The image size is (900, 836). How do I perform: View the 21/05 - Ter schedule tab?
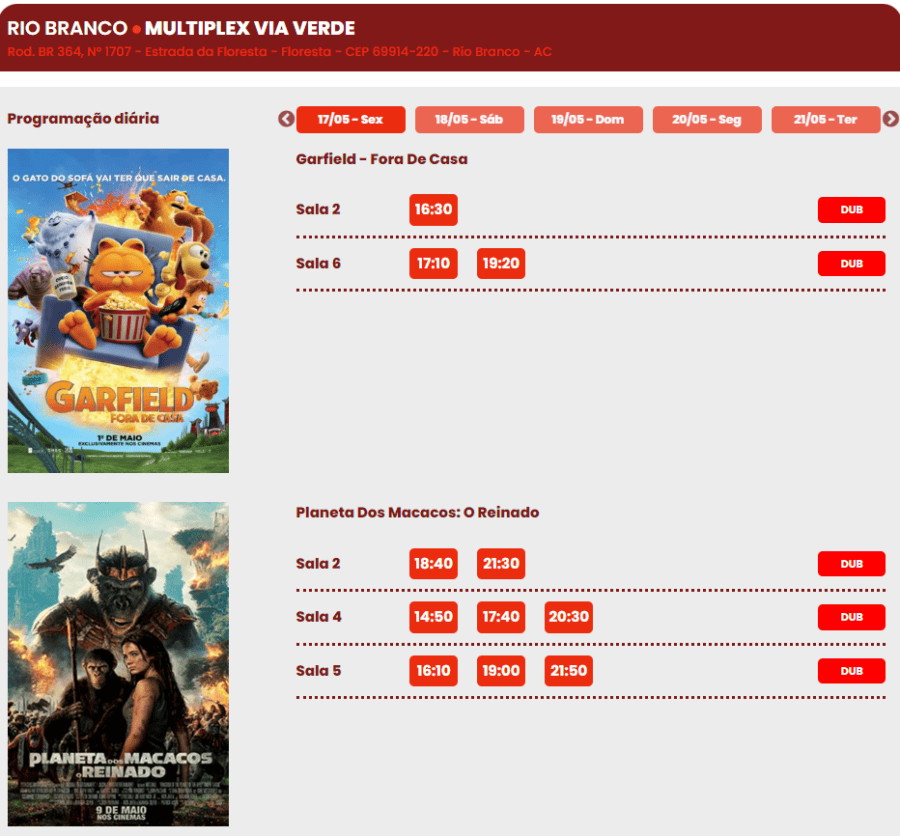click(x=825, y=119)
